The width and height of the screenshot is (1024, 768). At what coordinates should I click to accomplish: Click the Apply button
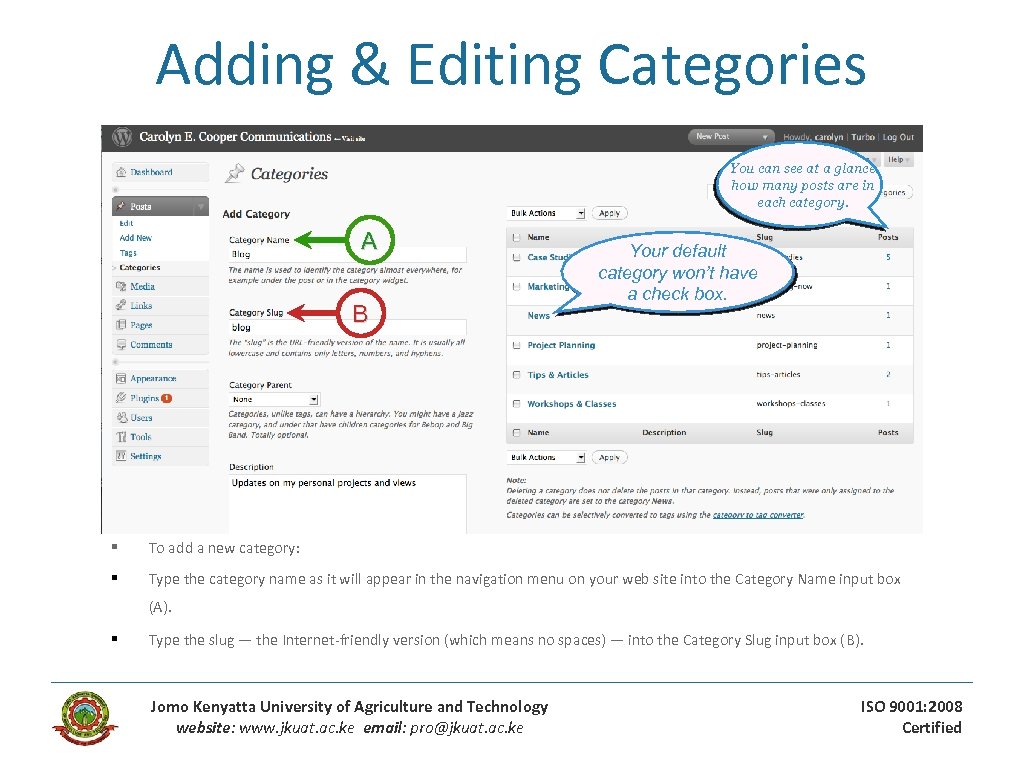[609, 212]
